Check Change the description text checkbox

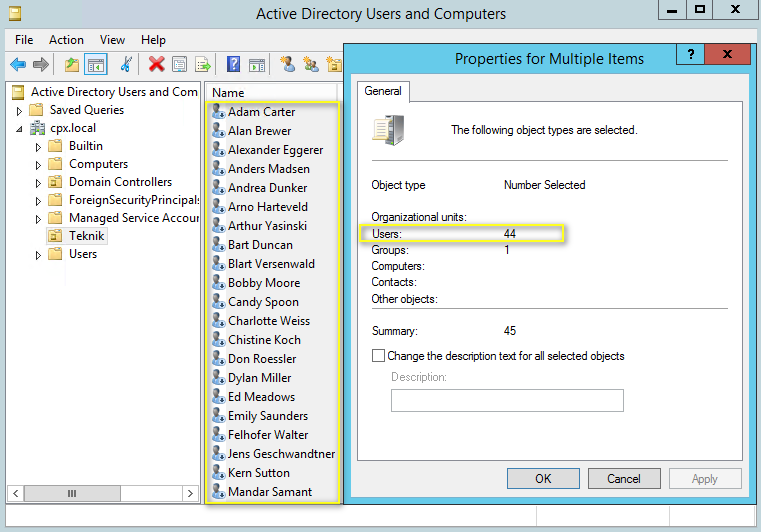[x=379, y=356]
